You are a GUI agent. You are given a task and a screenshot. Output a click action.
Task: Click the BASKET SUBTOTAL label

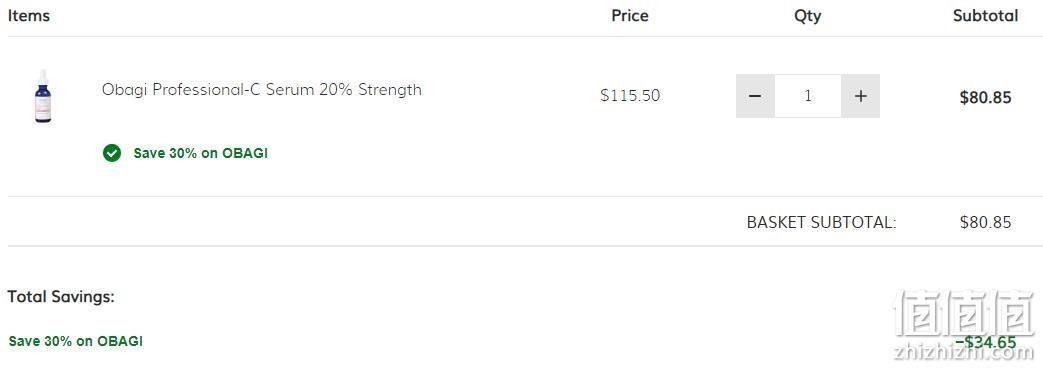pyautogui.click(x=821, y=222)
